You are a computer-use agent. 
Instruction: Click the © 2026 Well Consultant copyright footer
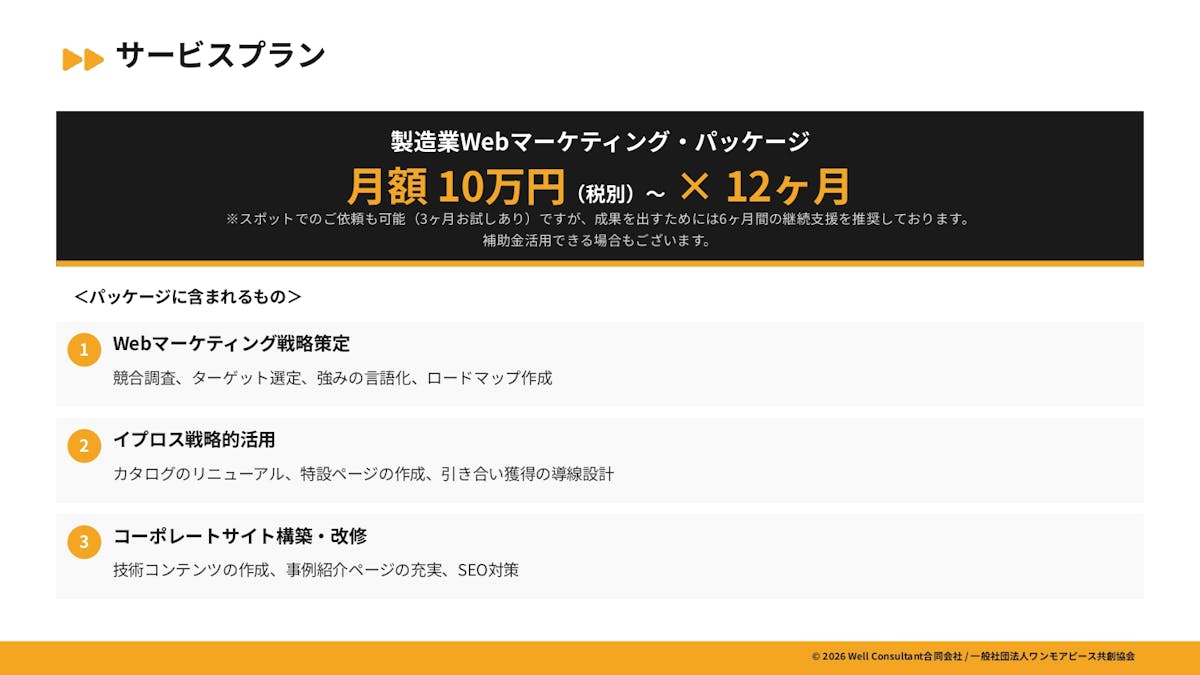(x=972, y=656)
